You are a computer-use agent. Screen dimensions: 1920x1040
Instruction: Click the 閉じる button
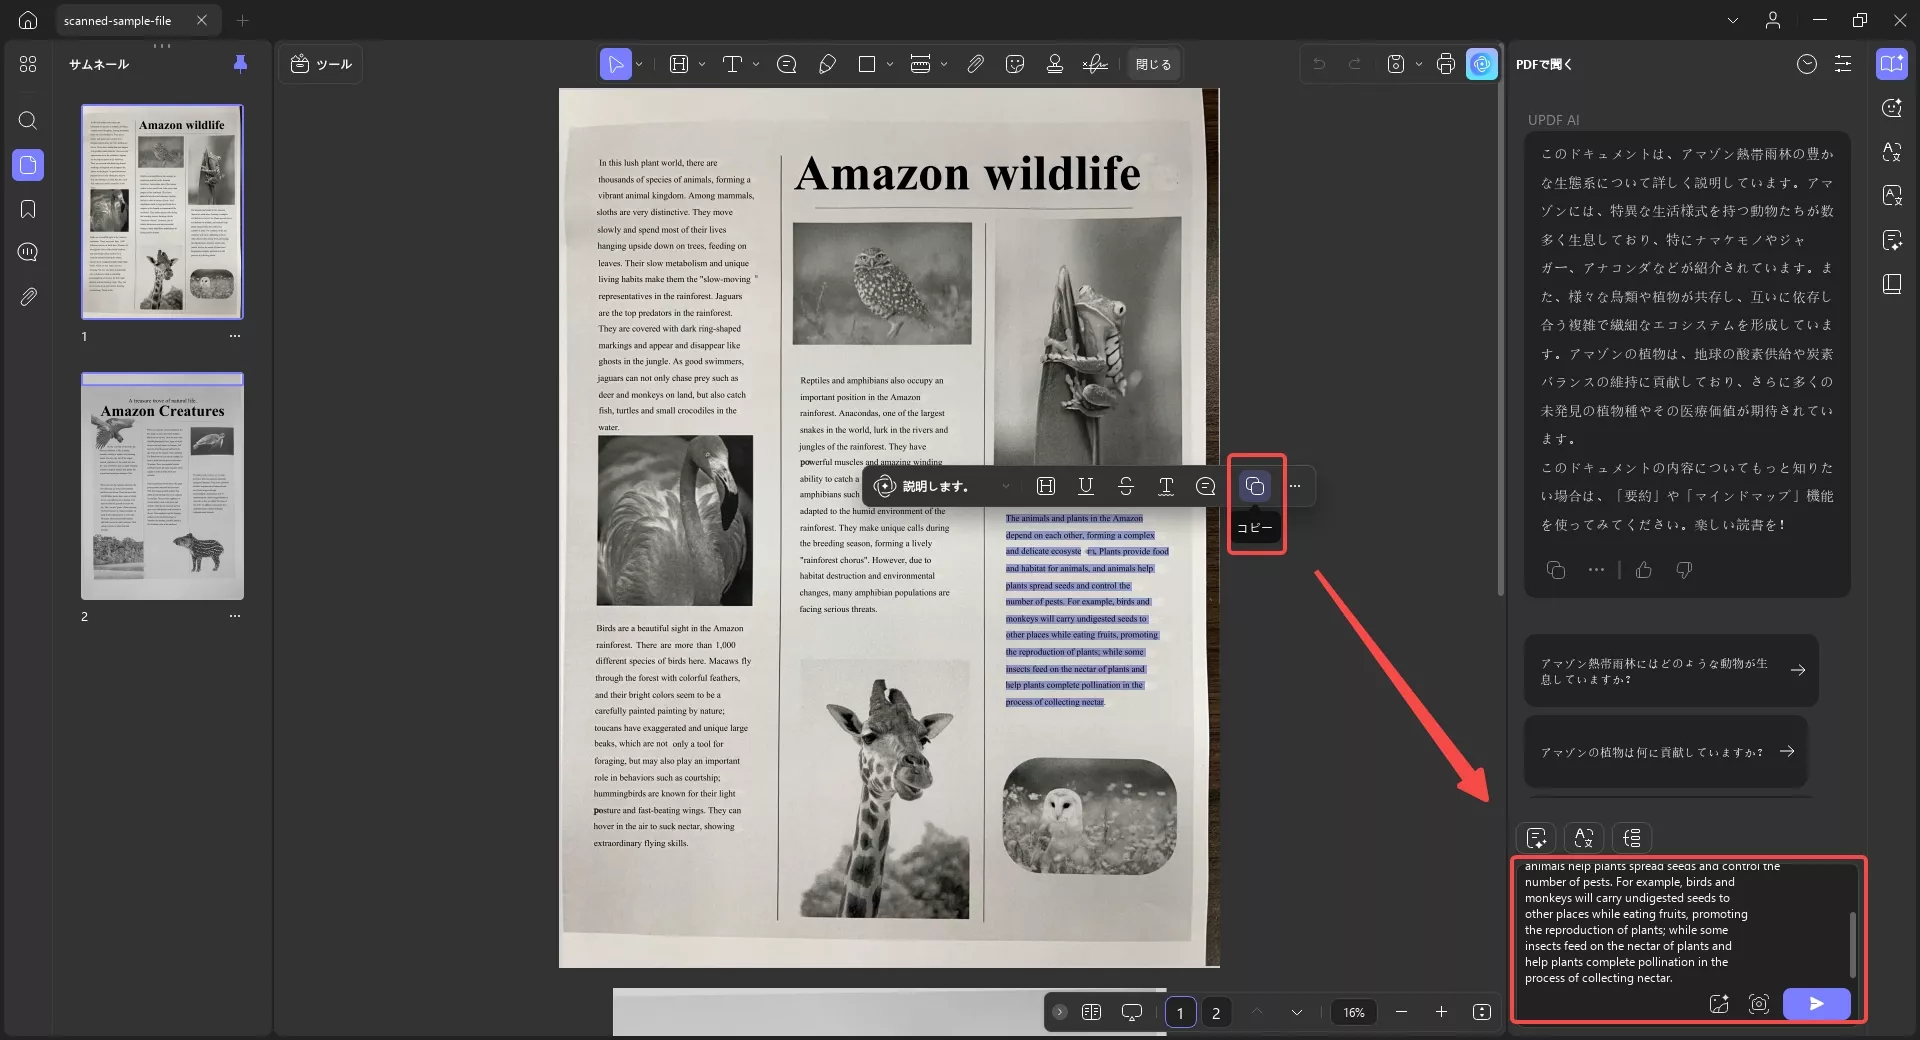(x=1153, y=64)
